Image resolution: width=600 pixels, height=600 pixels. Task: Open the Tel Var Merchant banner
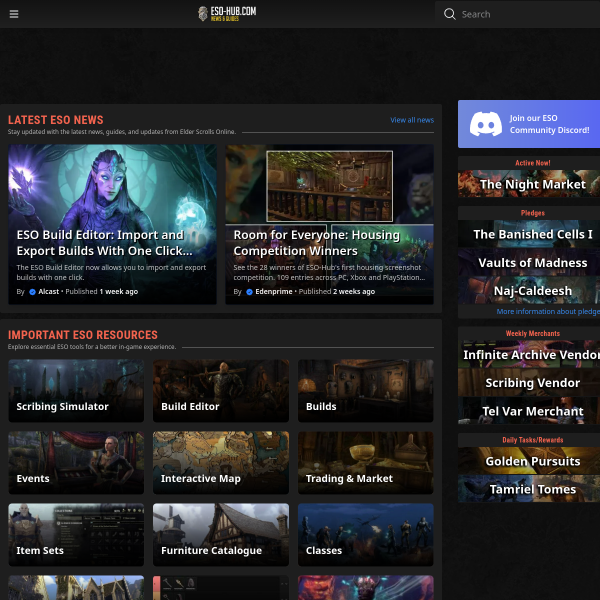point(529,411)
